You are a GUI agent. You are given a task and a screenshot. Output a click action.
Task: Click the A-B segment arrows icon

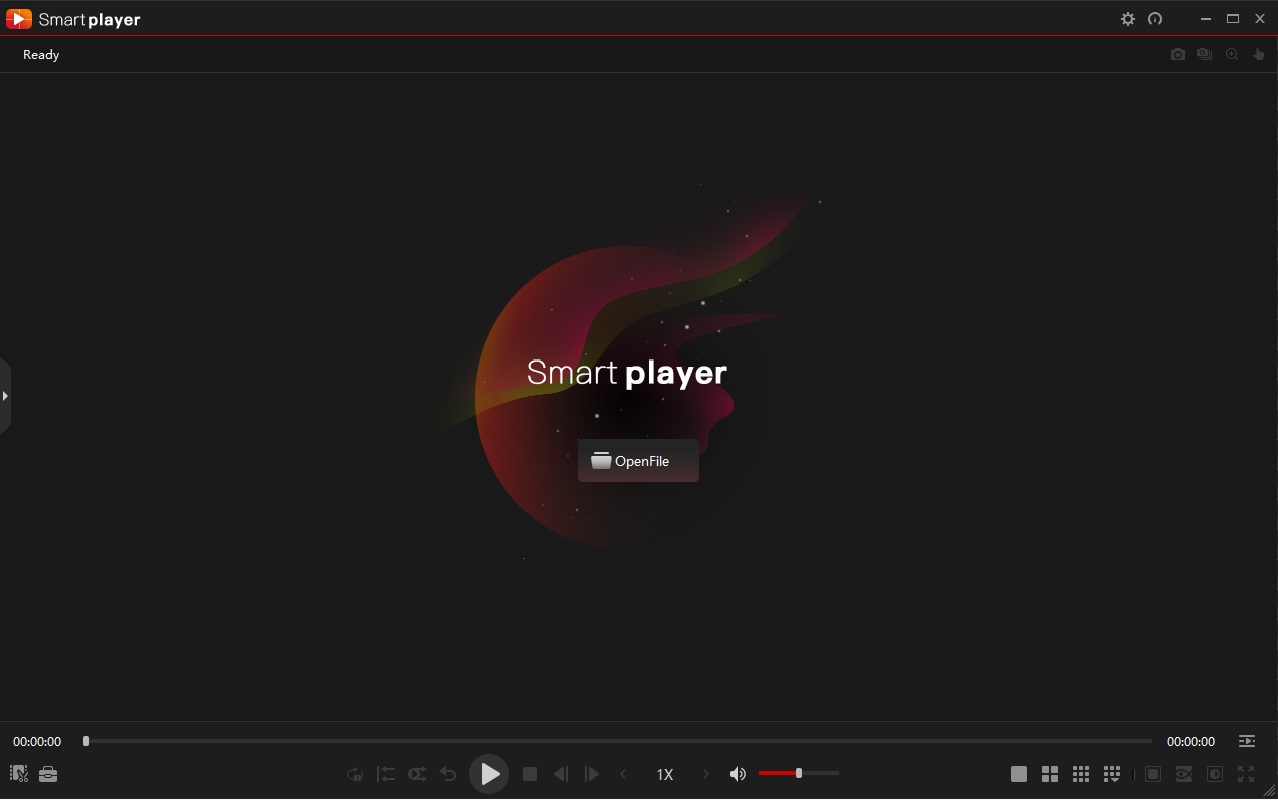click(x=386, y=774)
